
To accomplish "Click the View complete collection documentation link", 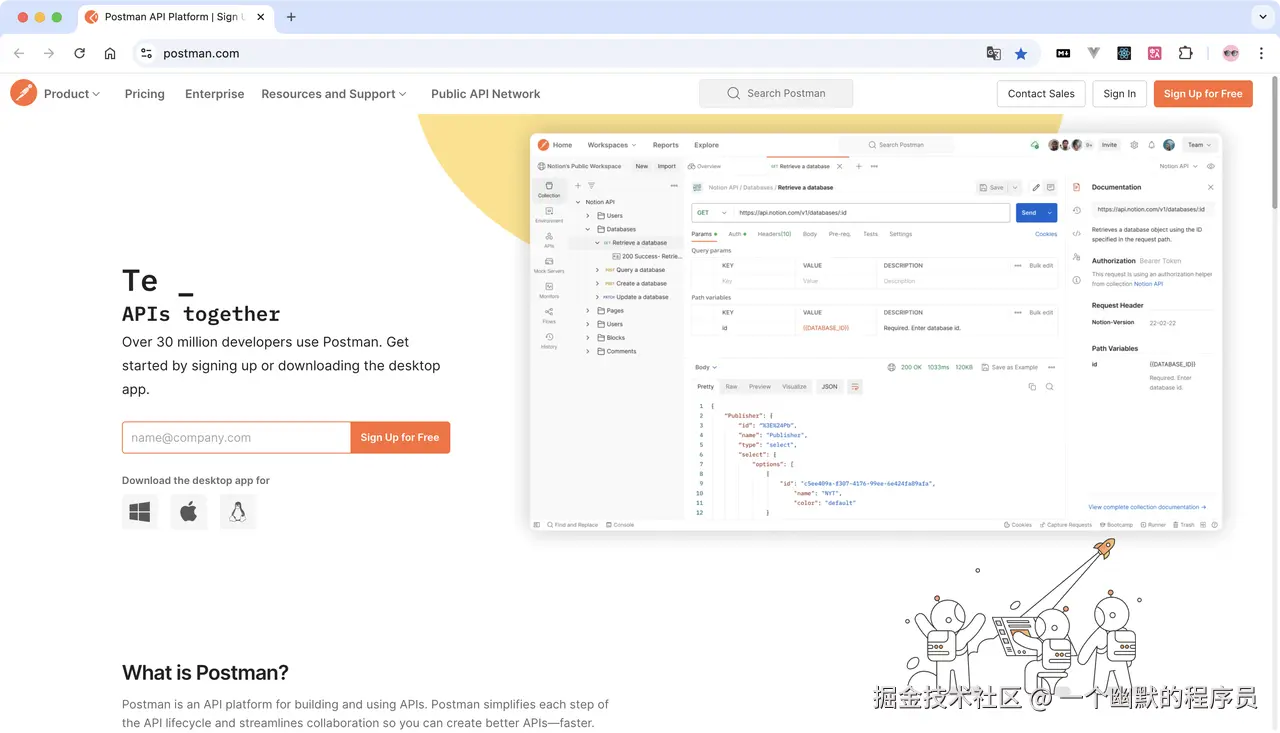I will 1146,507.
